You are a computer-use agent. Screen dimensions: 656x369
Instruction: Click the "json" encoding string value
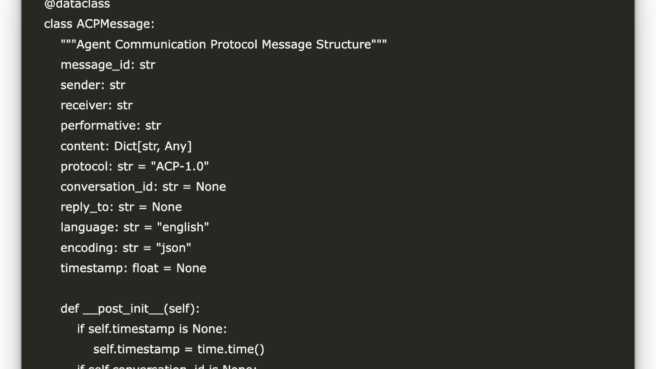(x=174, y=248)
